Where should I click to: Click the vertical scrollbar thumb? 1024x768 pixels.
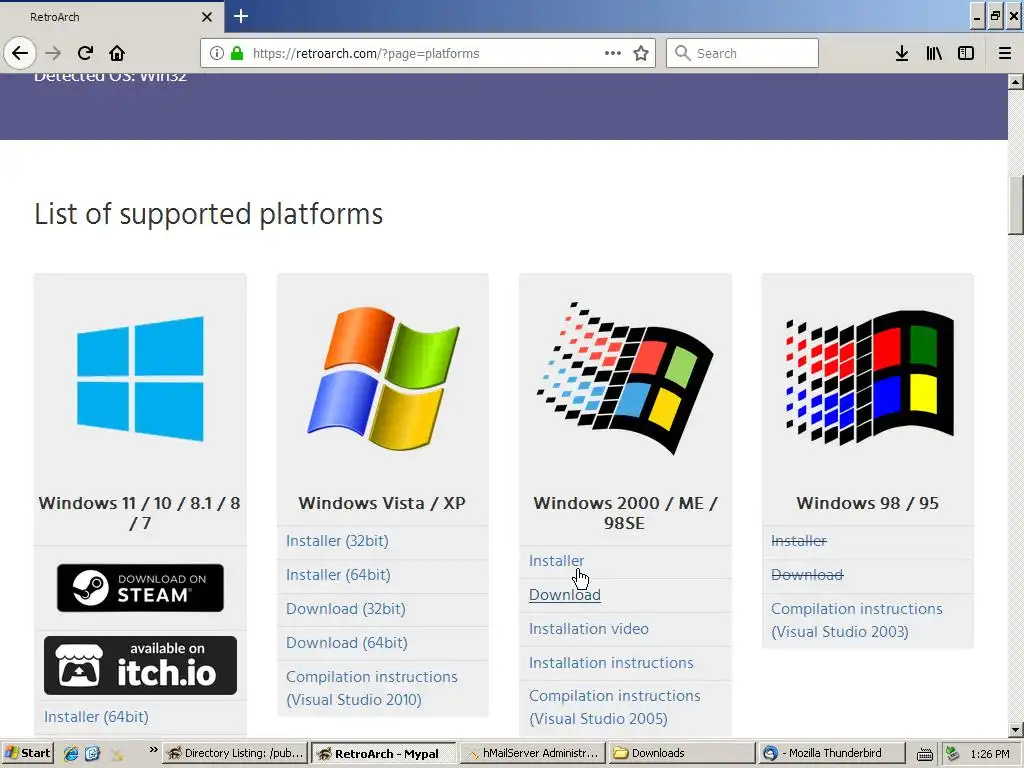coord(1016,206)
